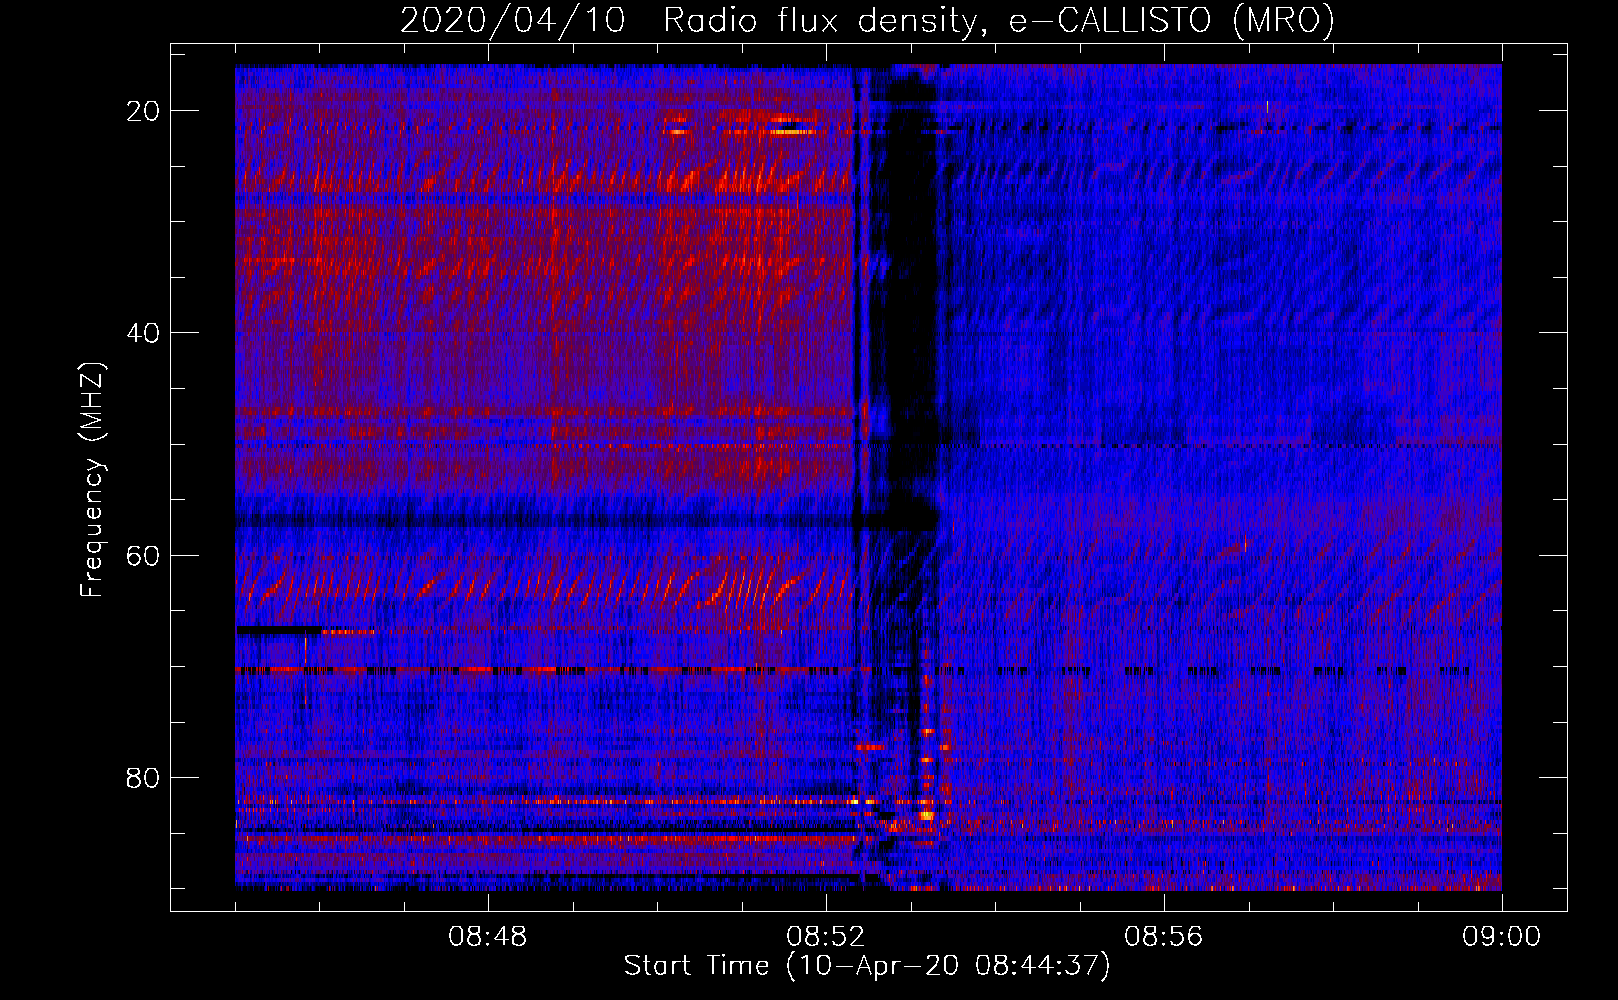
Task: Click the time tick label "08:48"
Action: 488,937
